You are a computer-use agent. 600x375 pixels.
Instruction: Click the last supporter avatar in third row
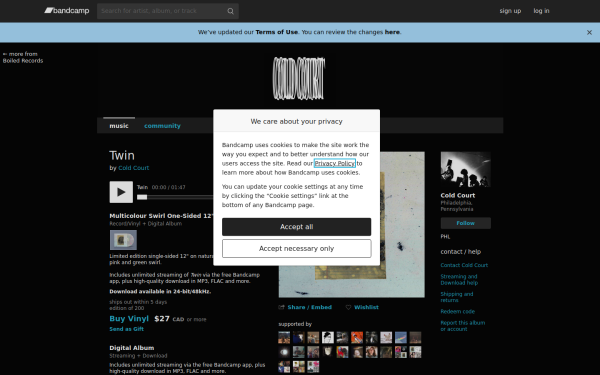(x=313, y=367)
